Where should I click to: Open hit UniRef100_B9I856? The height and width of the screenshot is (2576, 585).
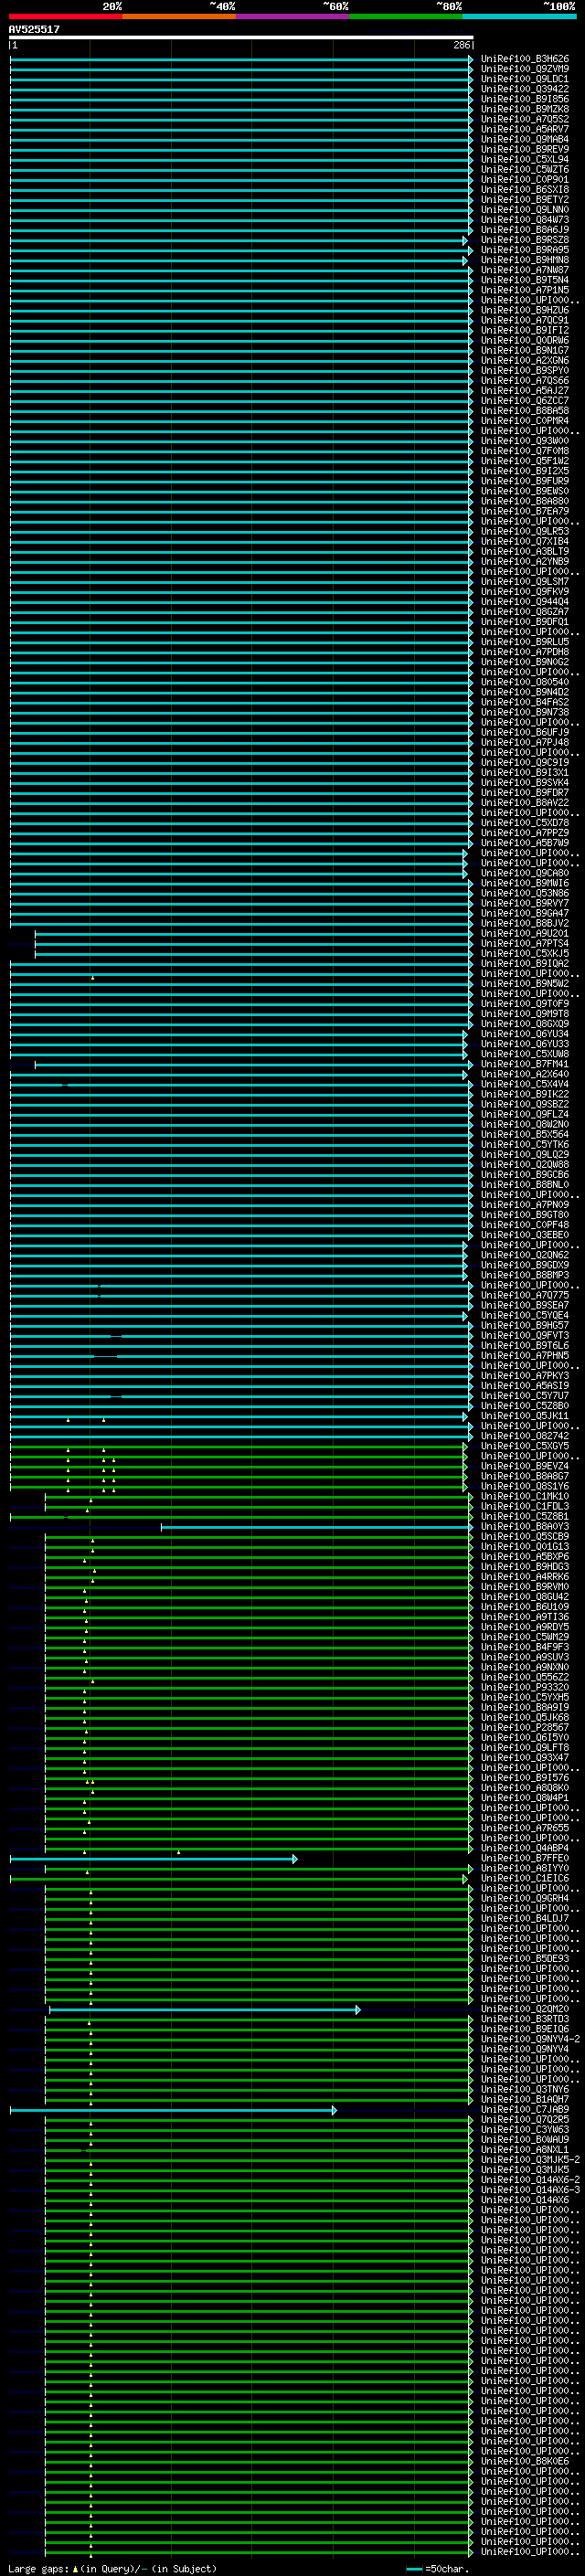point(525,99)
